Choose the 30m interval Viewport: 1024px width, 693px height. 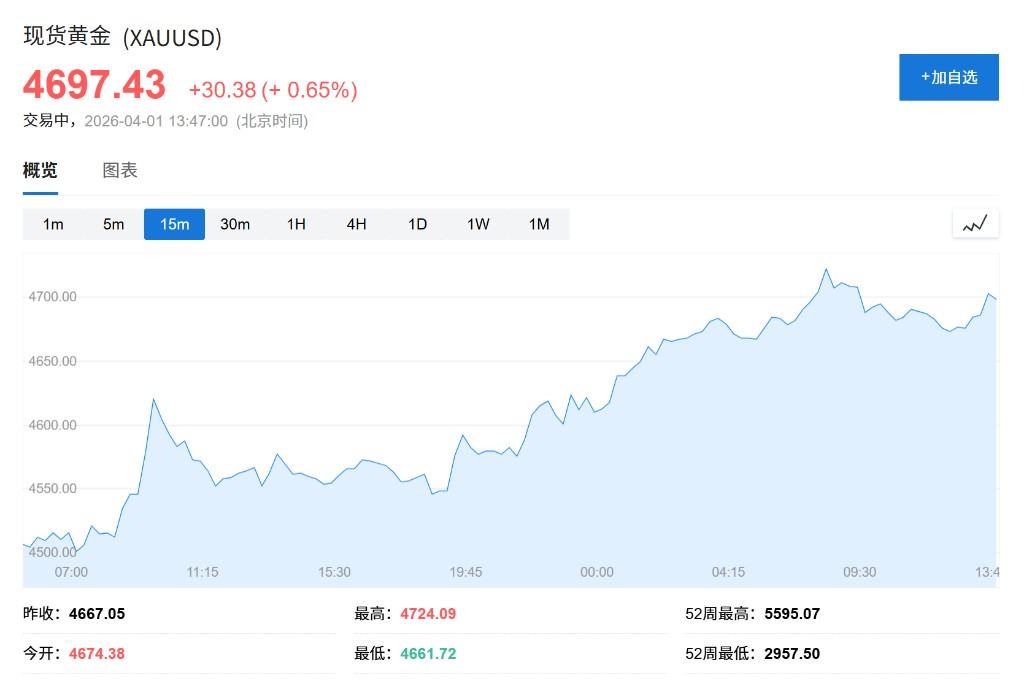235,224
